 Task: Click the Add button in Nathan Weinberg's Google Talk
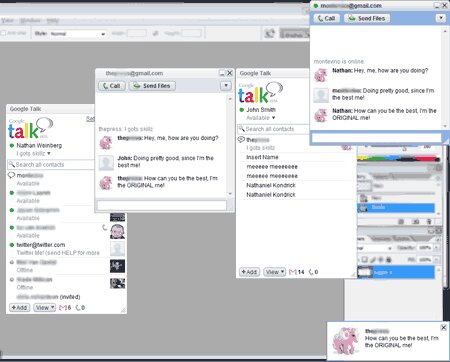click(19, 308)
